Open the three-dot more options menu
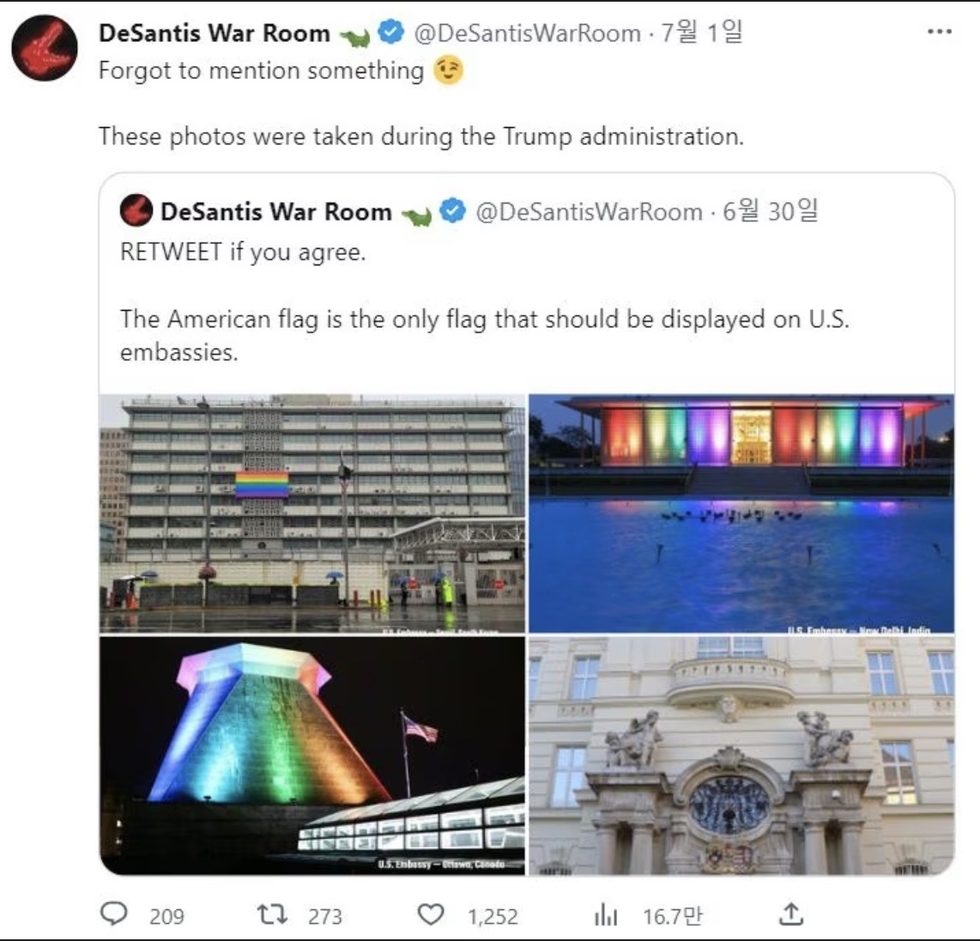 click(x=939, y=31)
